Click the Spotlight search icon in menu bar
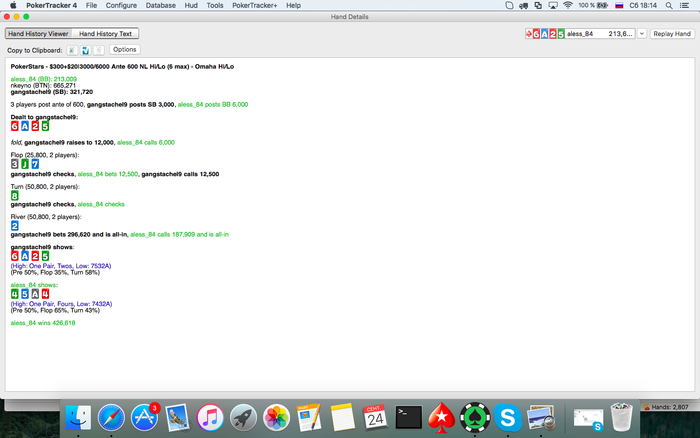Viewport: 700px width, 438px height. click(669, 5)
